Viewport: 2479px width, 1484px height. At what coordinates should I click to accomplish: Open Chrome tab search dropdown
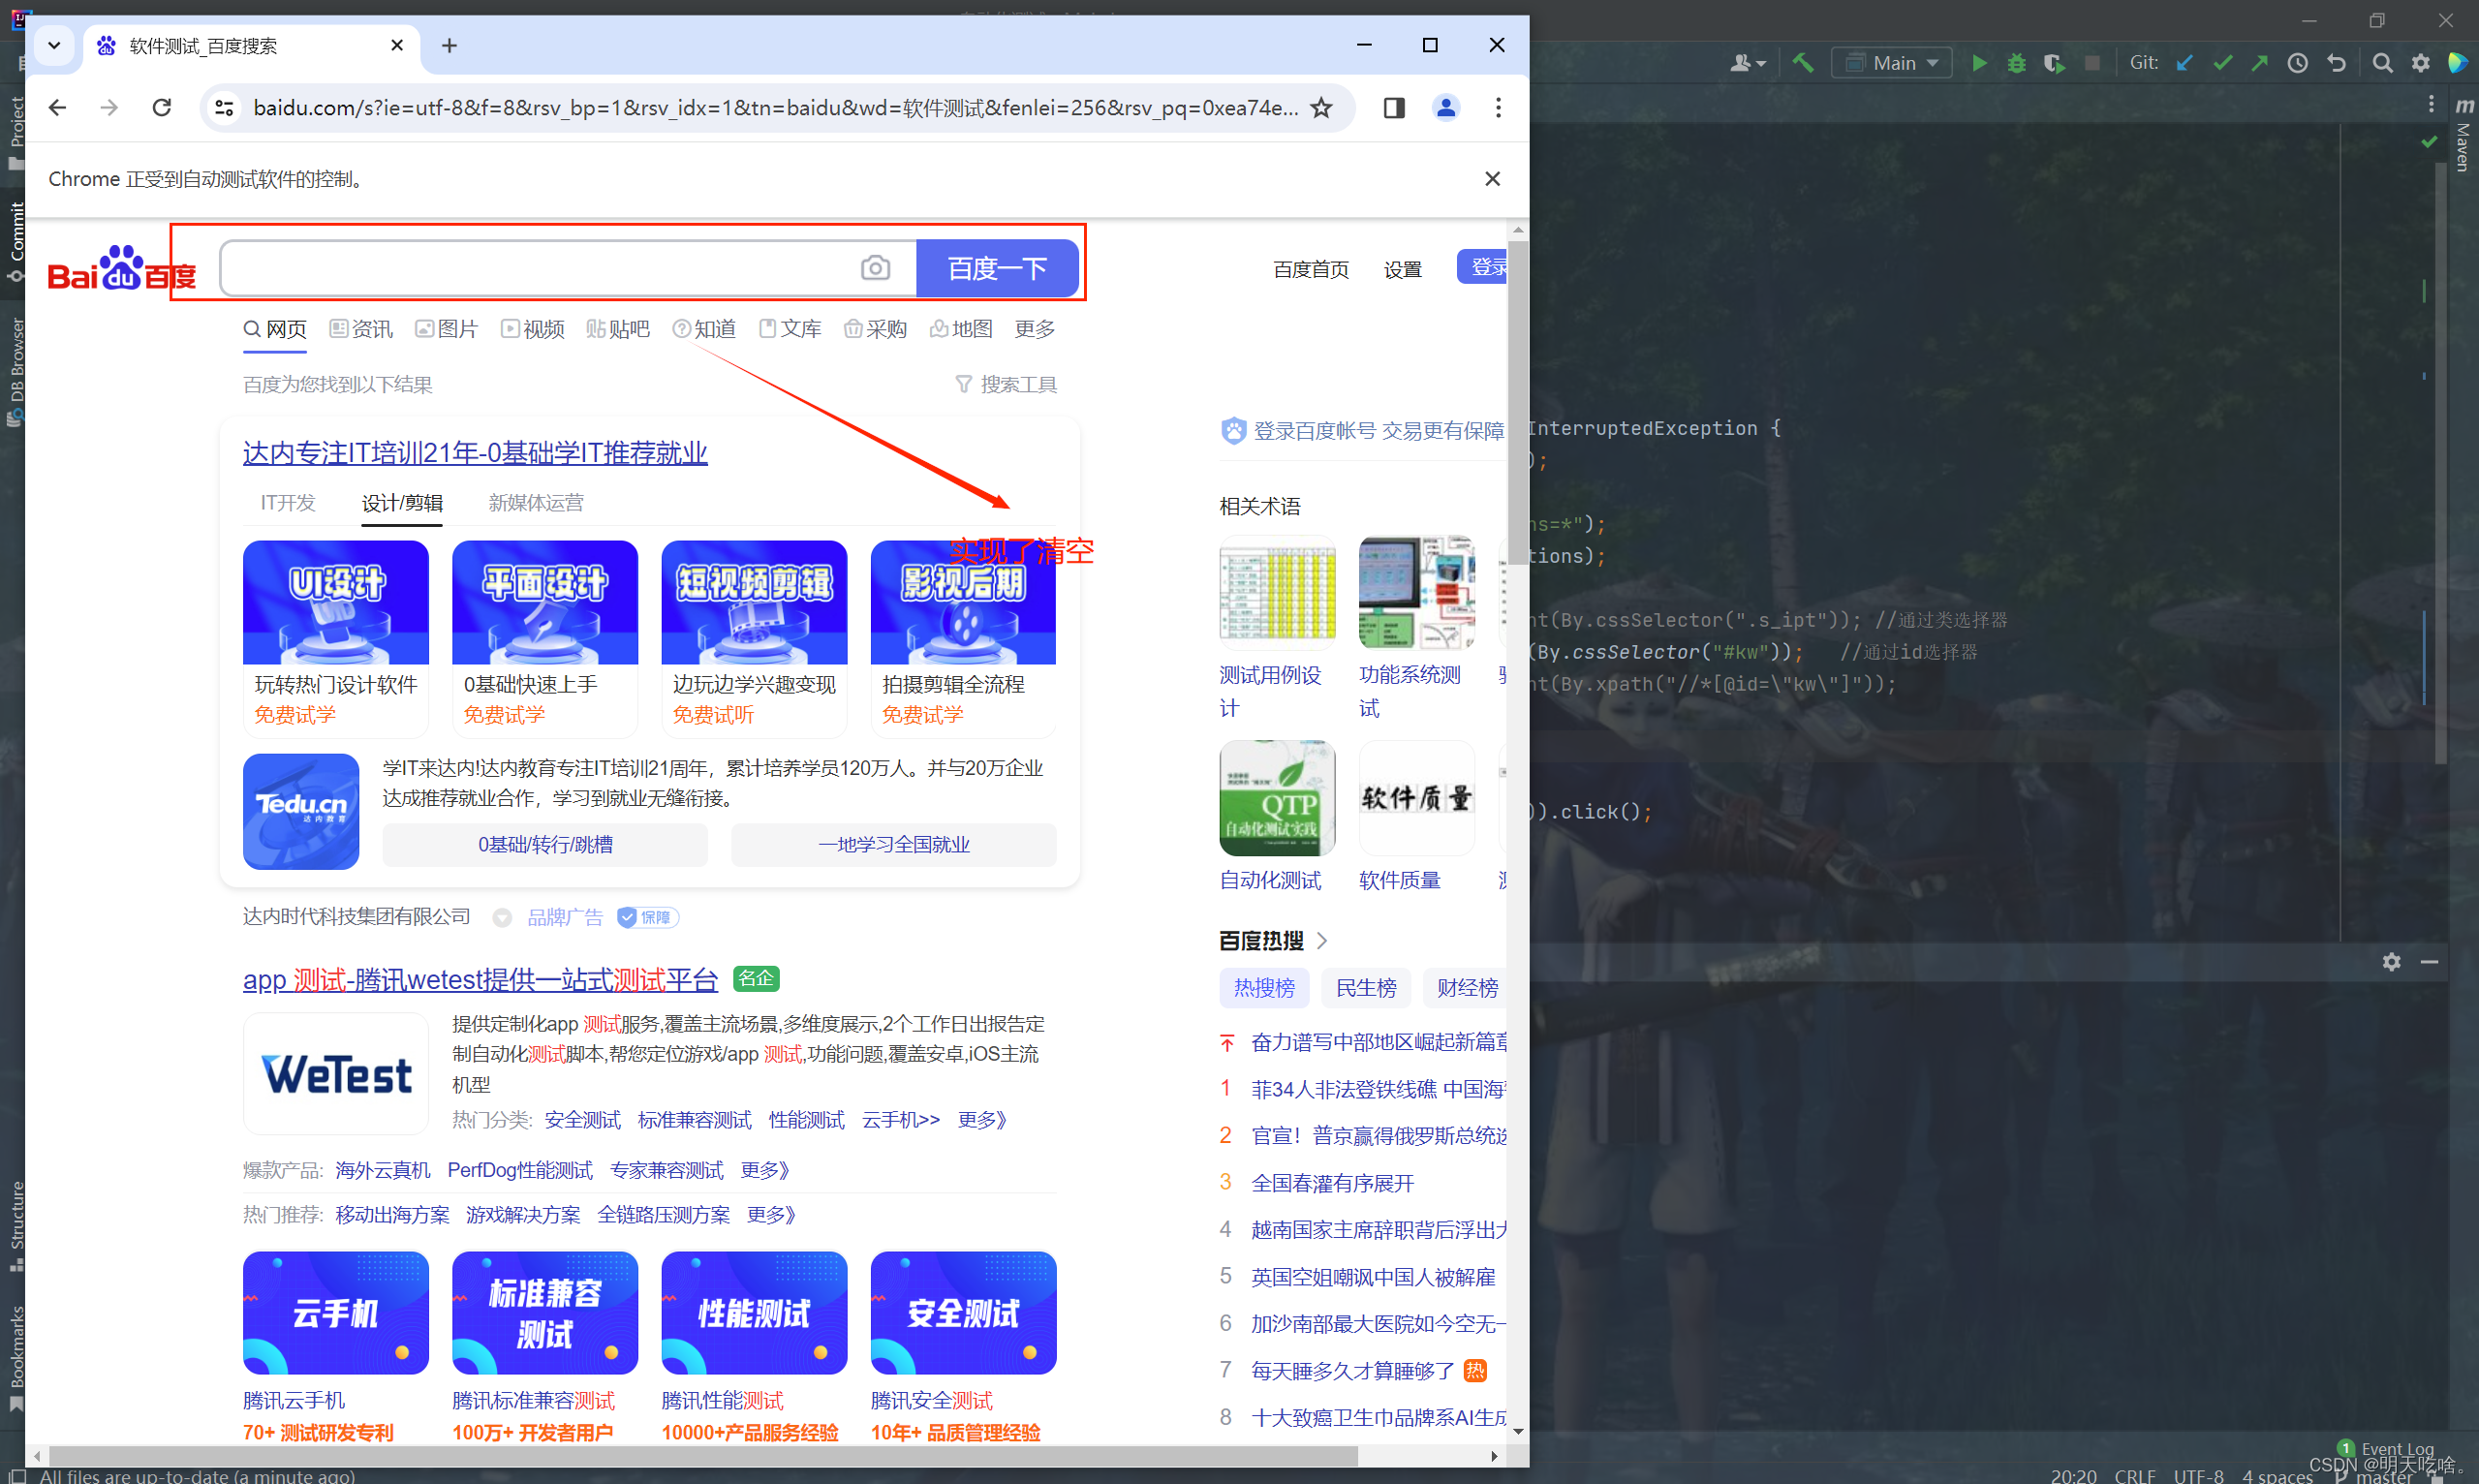pos(54,46)
